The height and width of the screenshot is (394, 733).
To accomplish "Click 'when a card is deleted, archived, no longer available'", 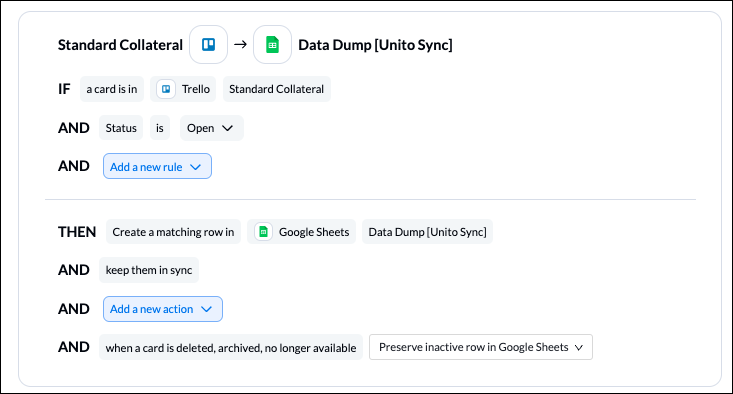I will [x=231, y=347].
